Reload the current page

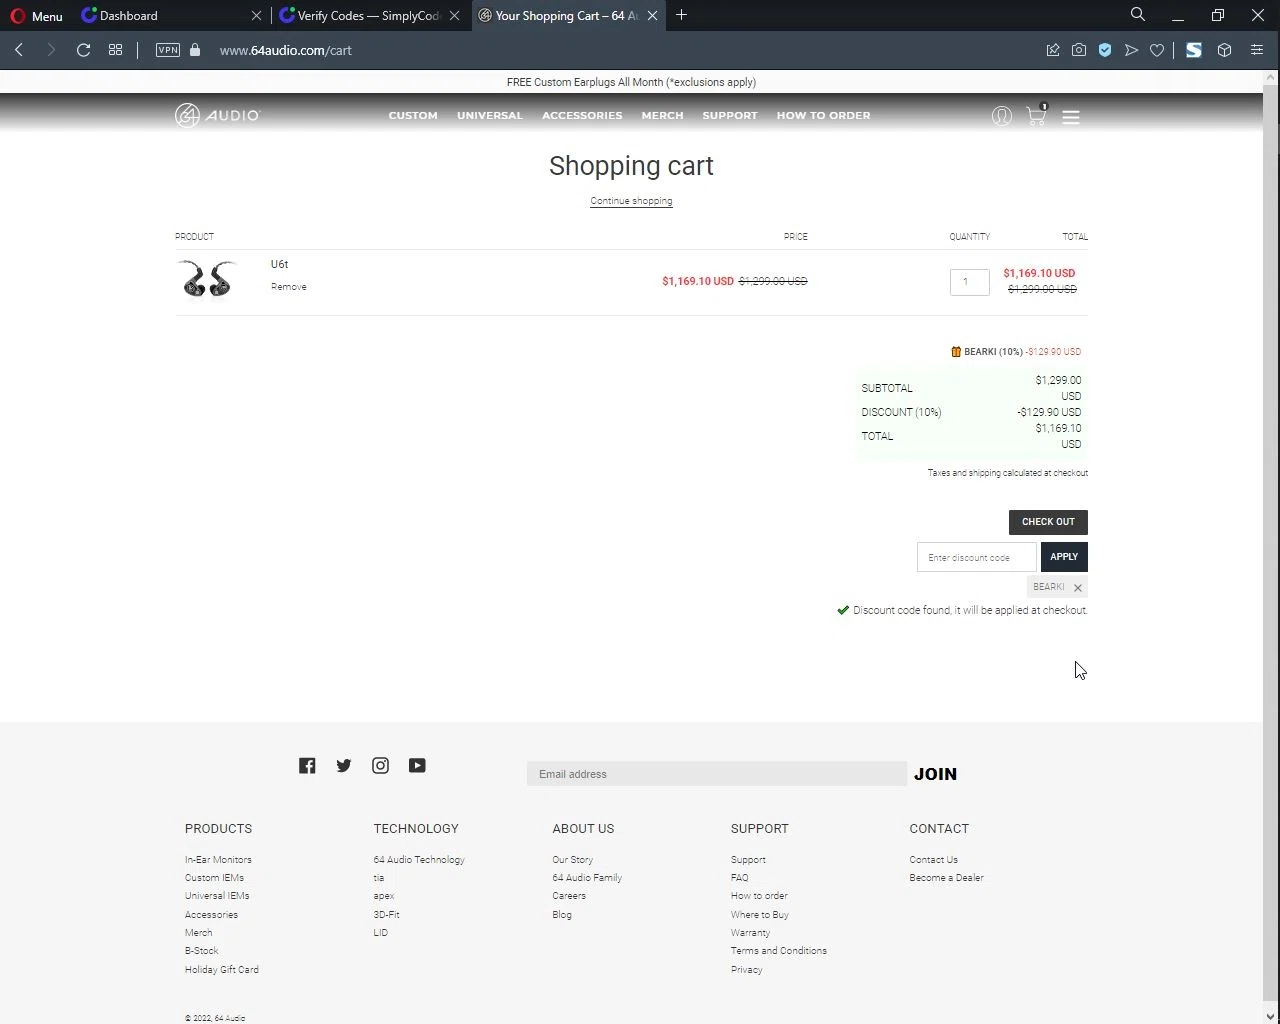pyautogui.click(x=83, y=50)
